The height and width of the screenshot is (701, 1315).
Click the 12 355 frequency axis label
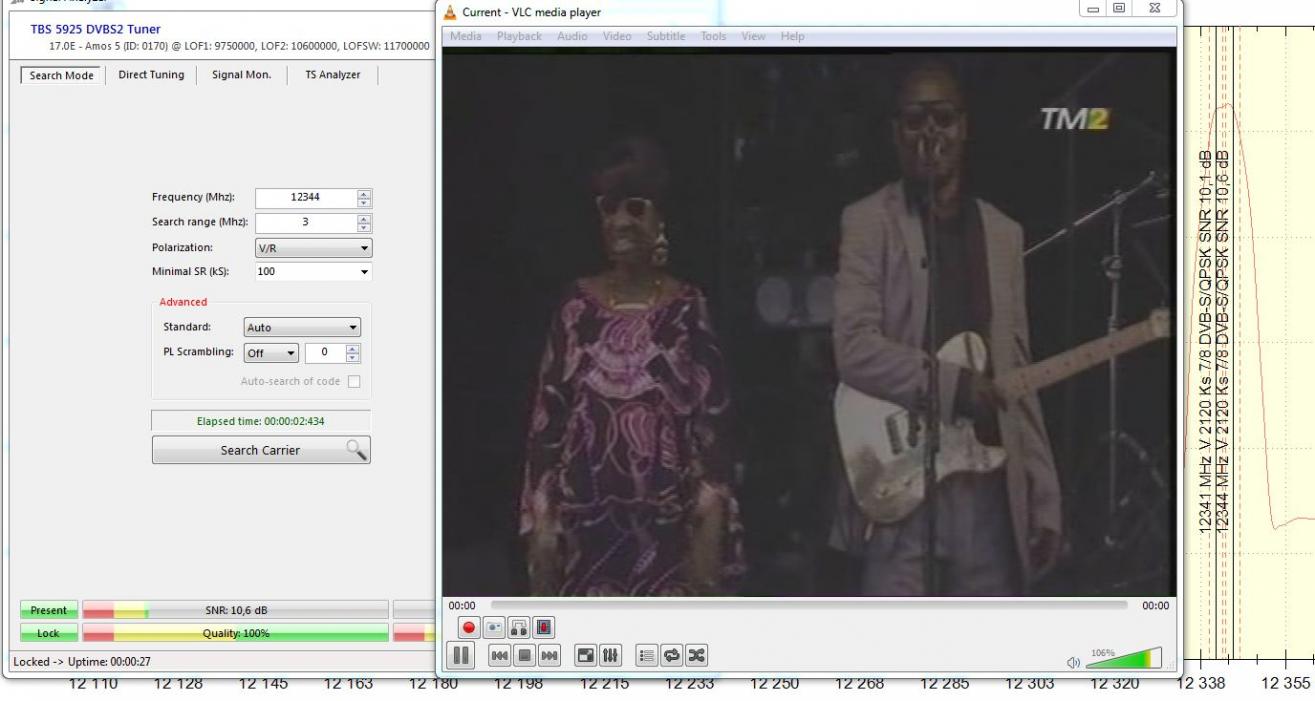click(1285, 684)
